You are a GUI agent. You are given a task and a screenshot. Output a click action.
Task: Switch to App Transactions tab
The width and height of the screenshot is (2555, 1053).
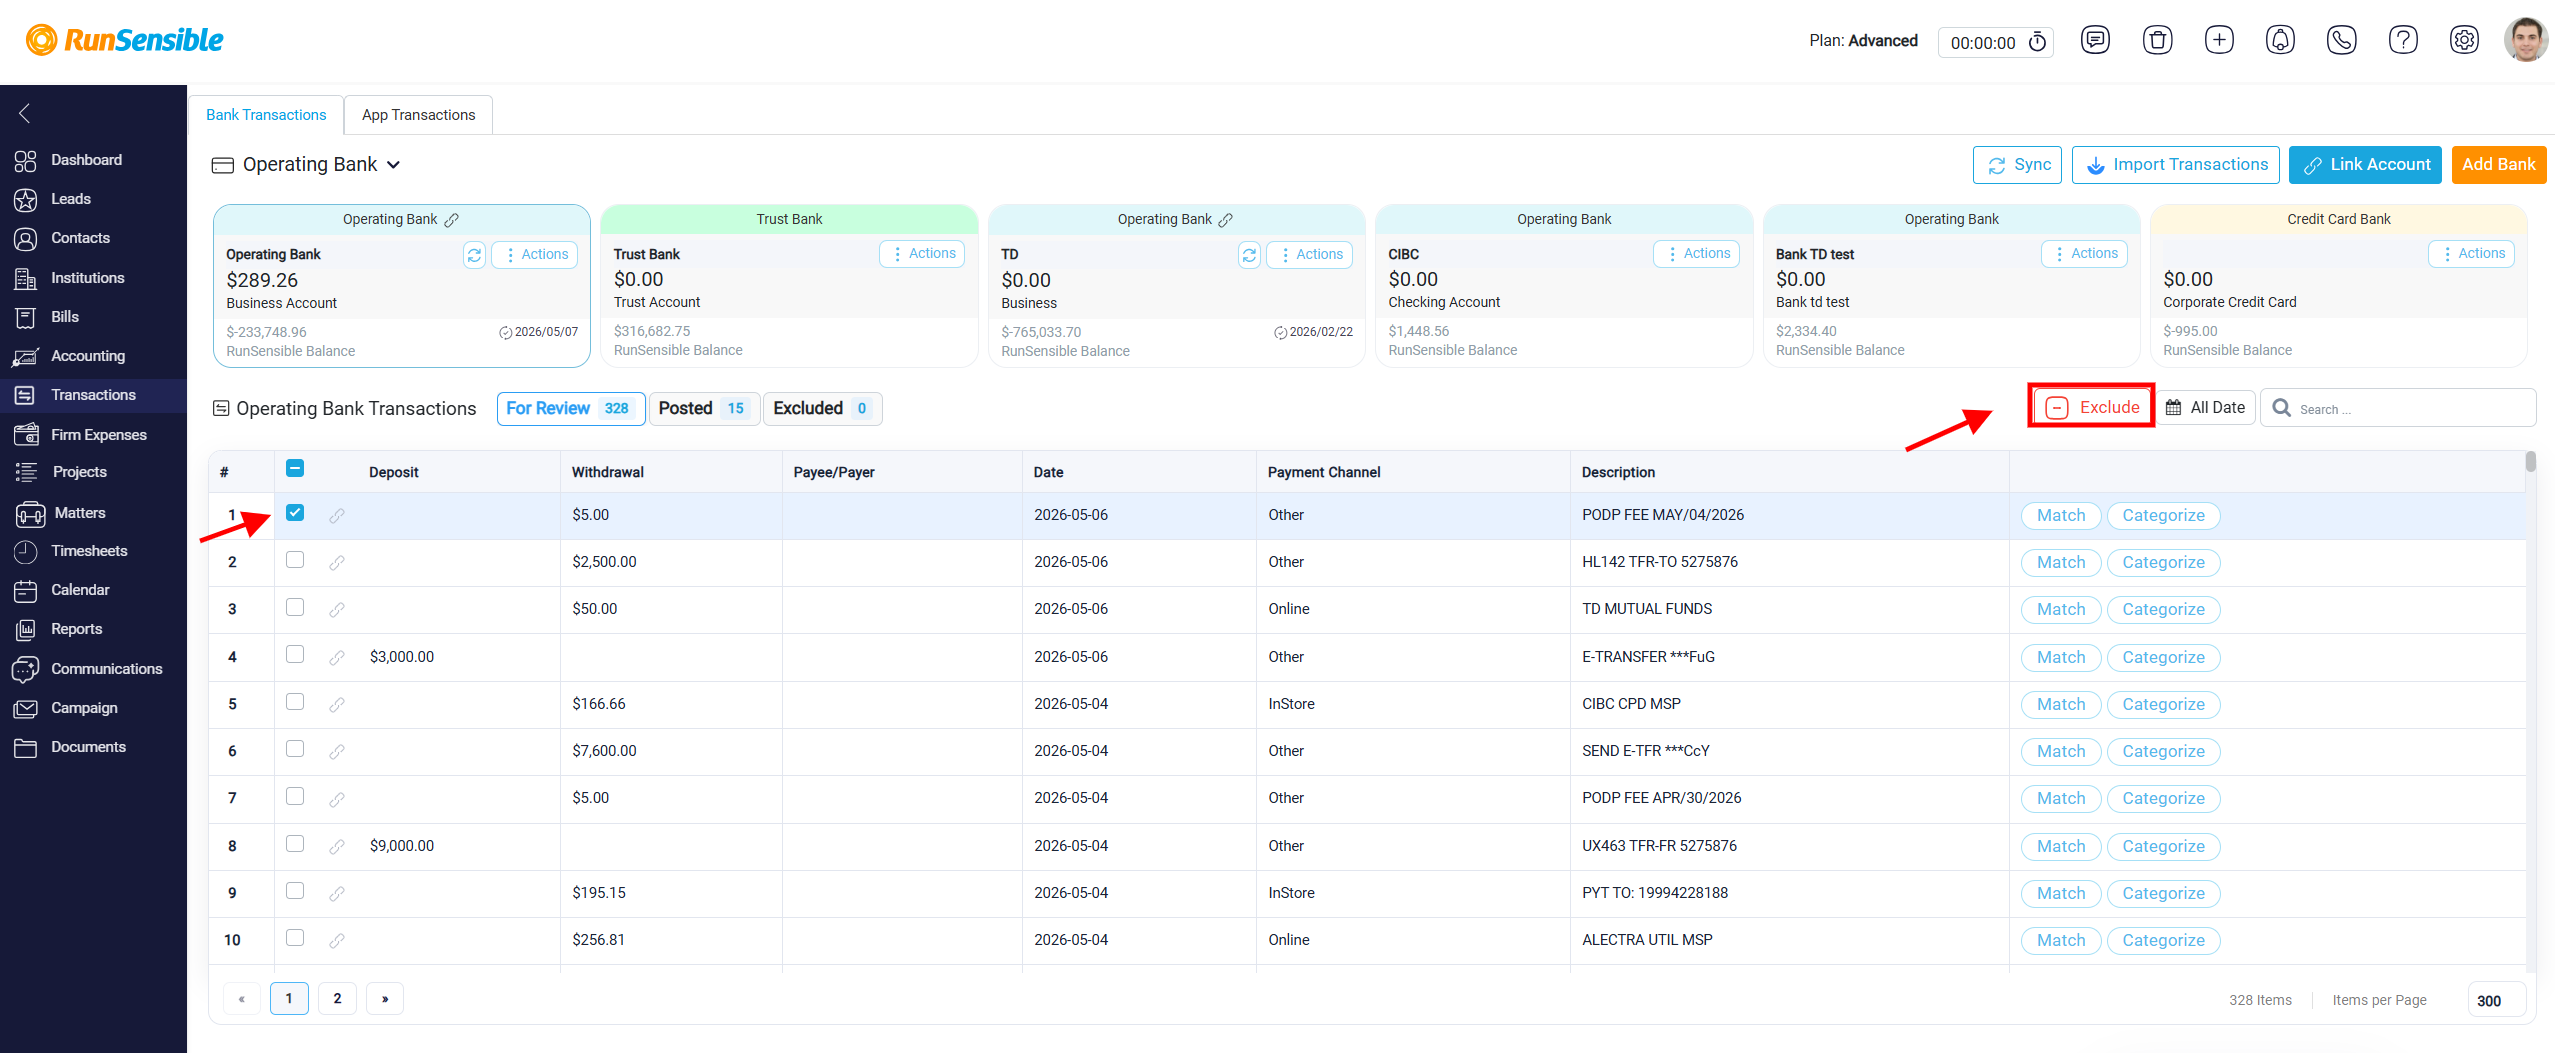tap(418, 115)
